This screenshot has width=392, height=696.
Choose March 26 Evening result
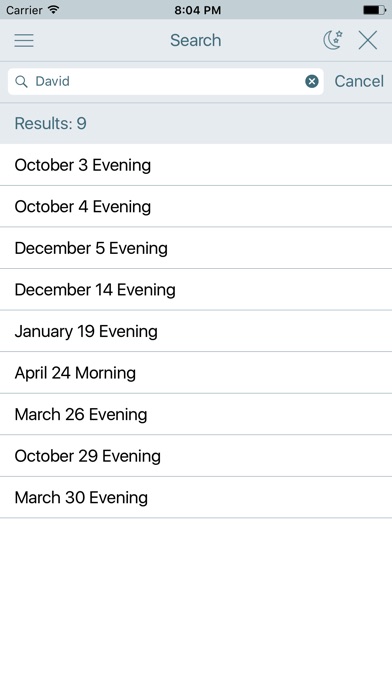pos(196,414)
